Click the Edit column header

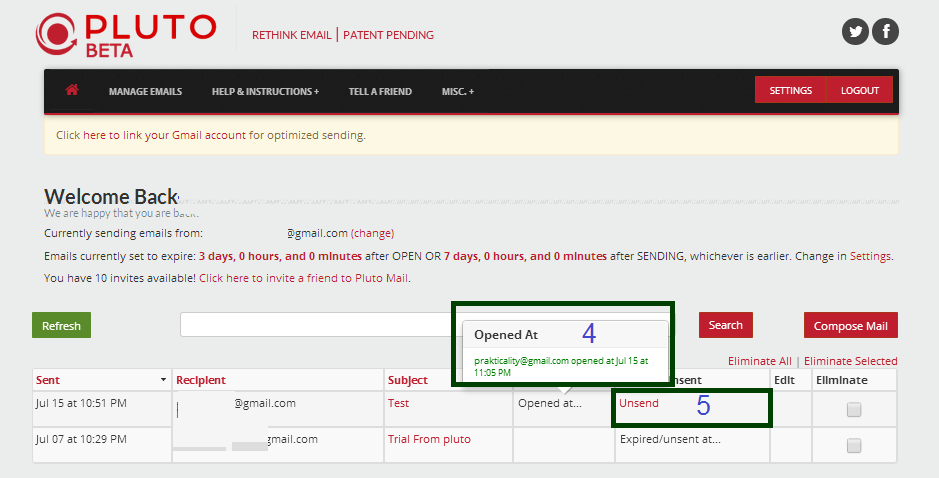click(784, 380)
